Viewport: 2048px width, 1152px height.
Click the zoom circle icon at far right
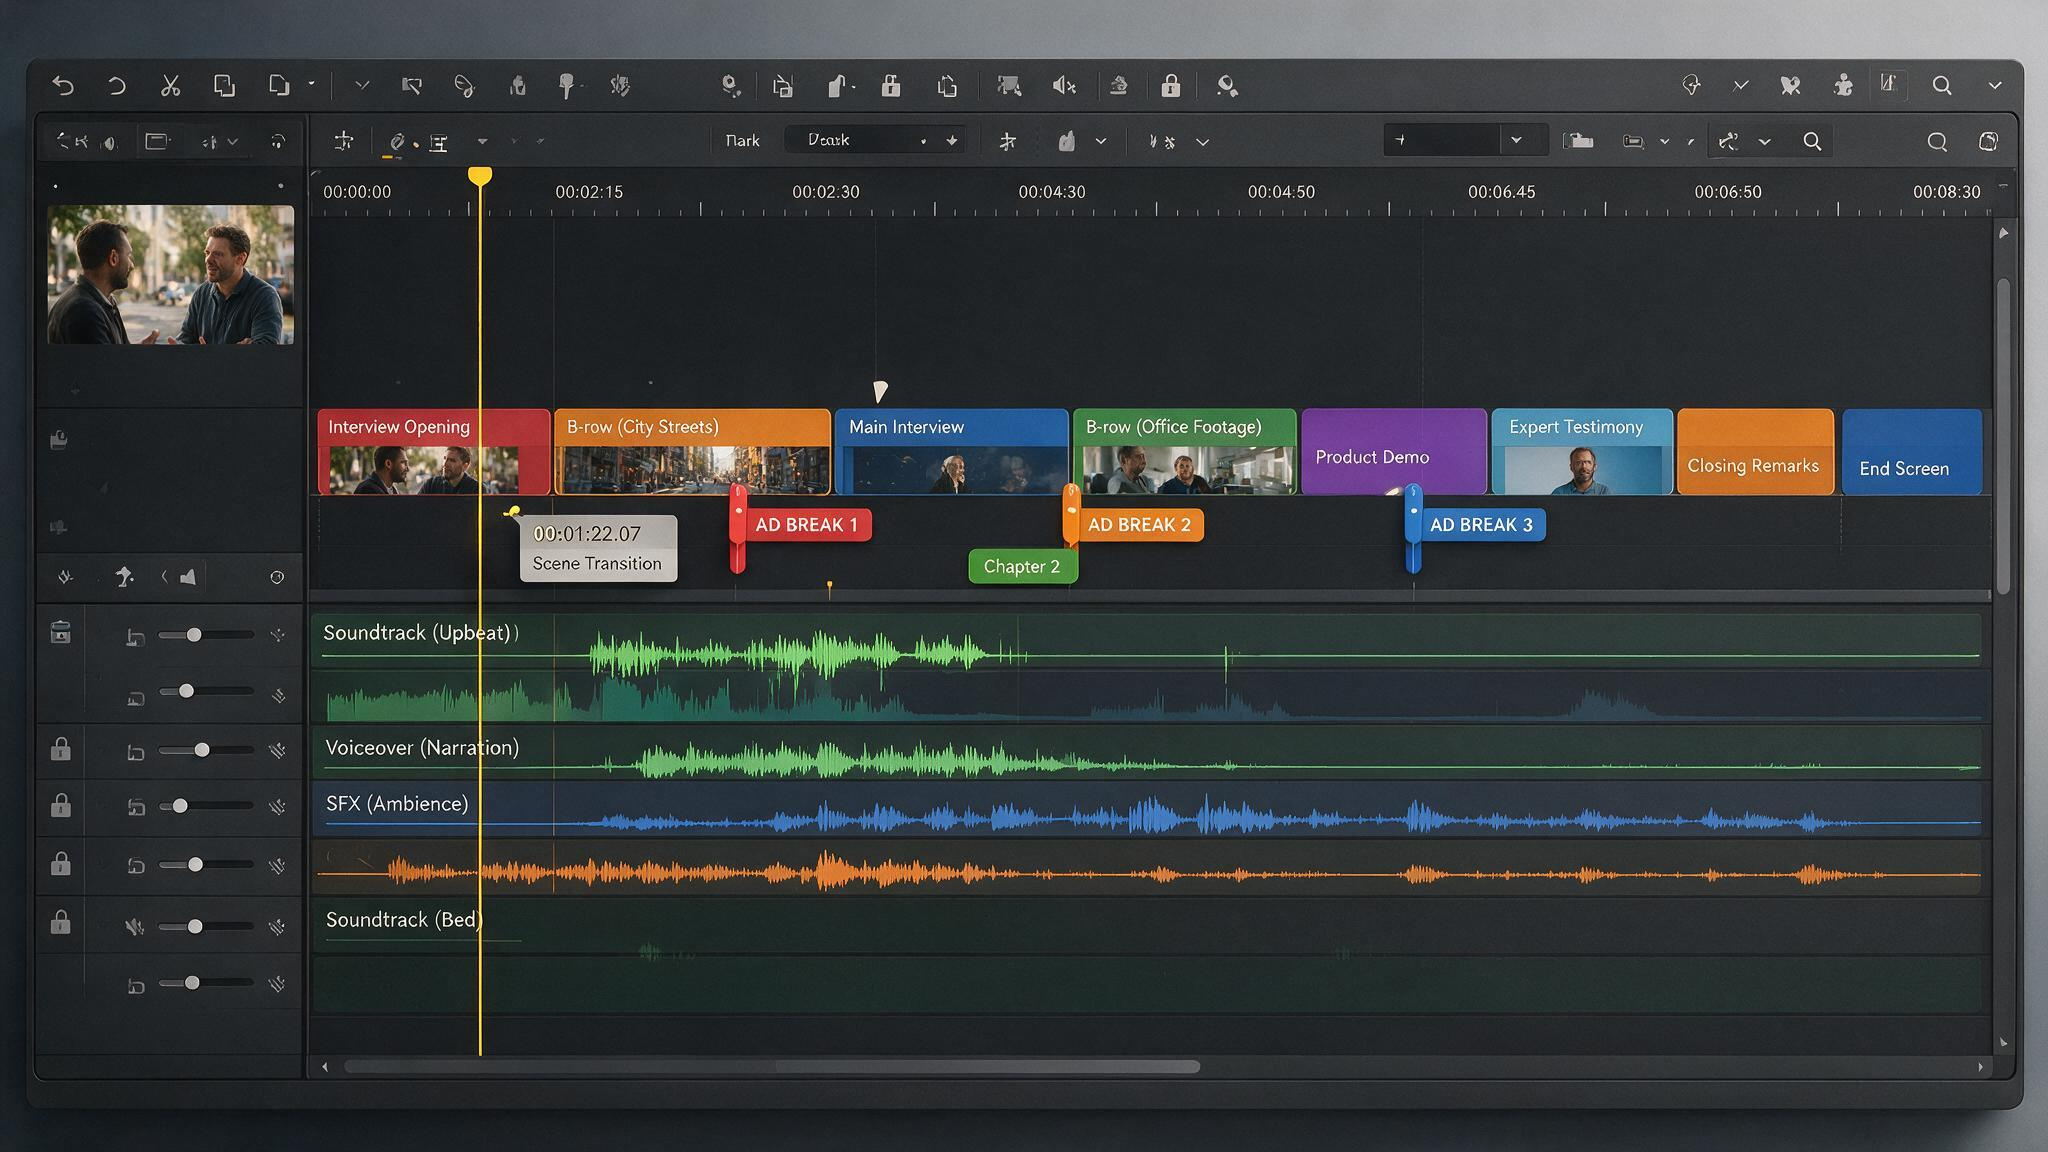[x=1937, y=142]
